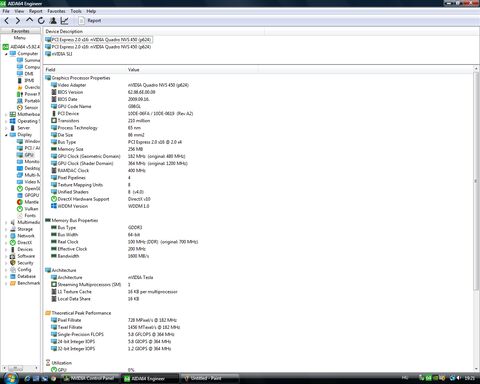Screen dimensions: 480x384
Task: Open the Windows Start menu
Action: click(11, 378)
